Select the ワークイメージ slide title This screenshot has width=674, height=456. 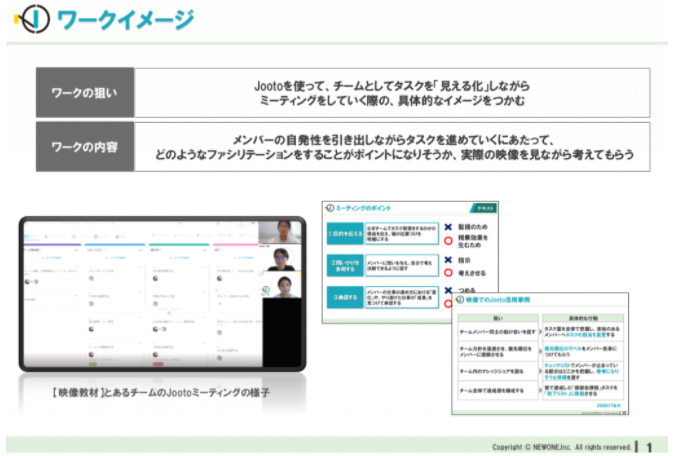(126, 20)
